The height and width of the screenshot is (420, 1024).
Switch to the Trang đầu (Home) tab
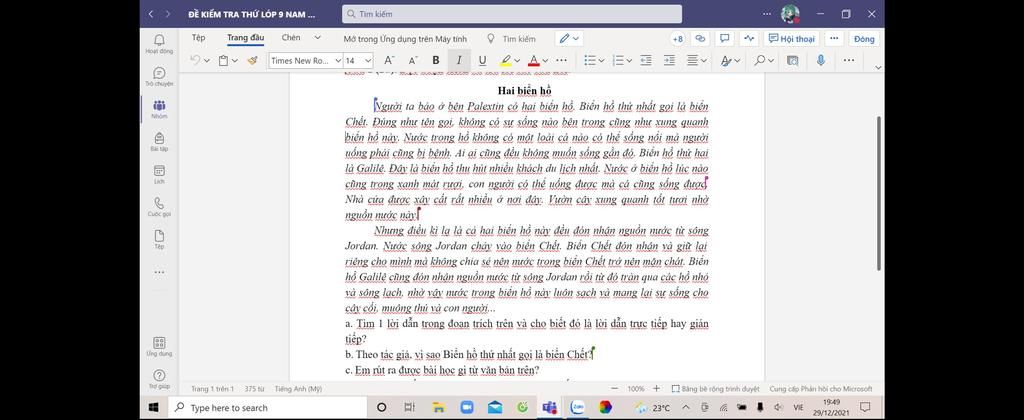tap(246, 38)
